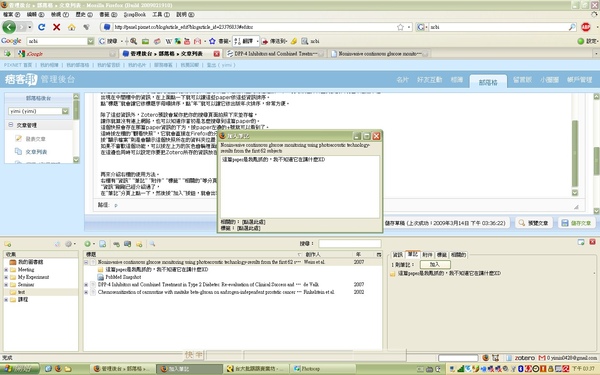Click the 加入 button to add a note
This screenshot has height=375, width=600.
[435, 264]
